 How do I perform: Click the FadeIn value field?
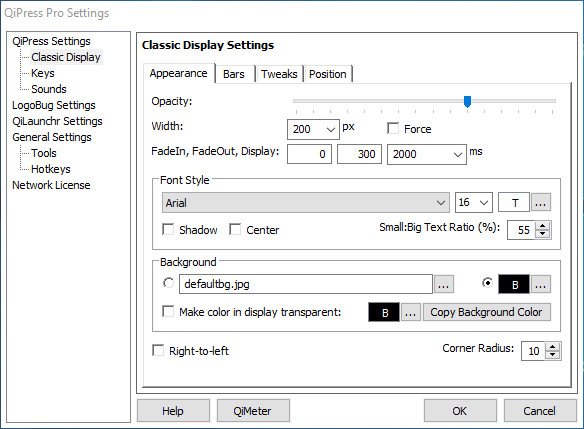(x=309, y=154)
